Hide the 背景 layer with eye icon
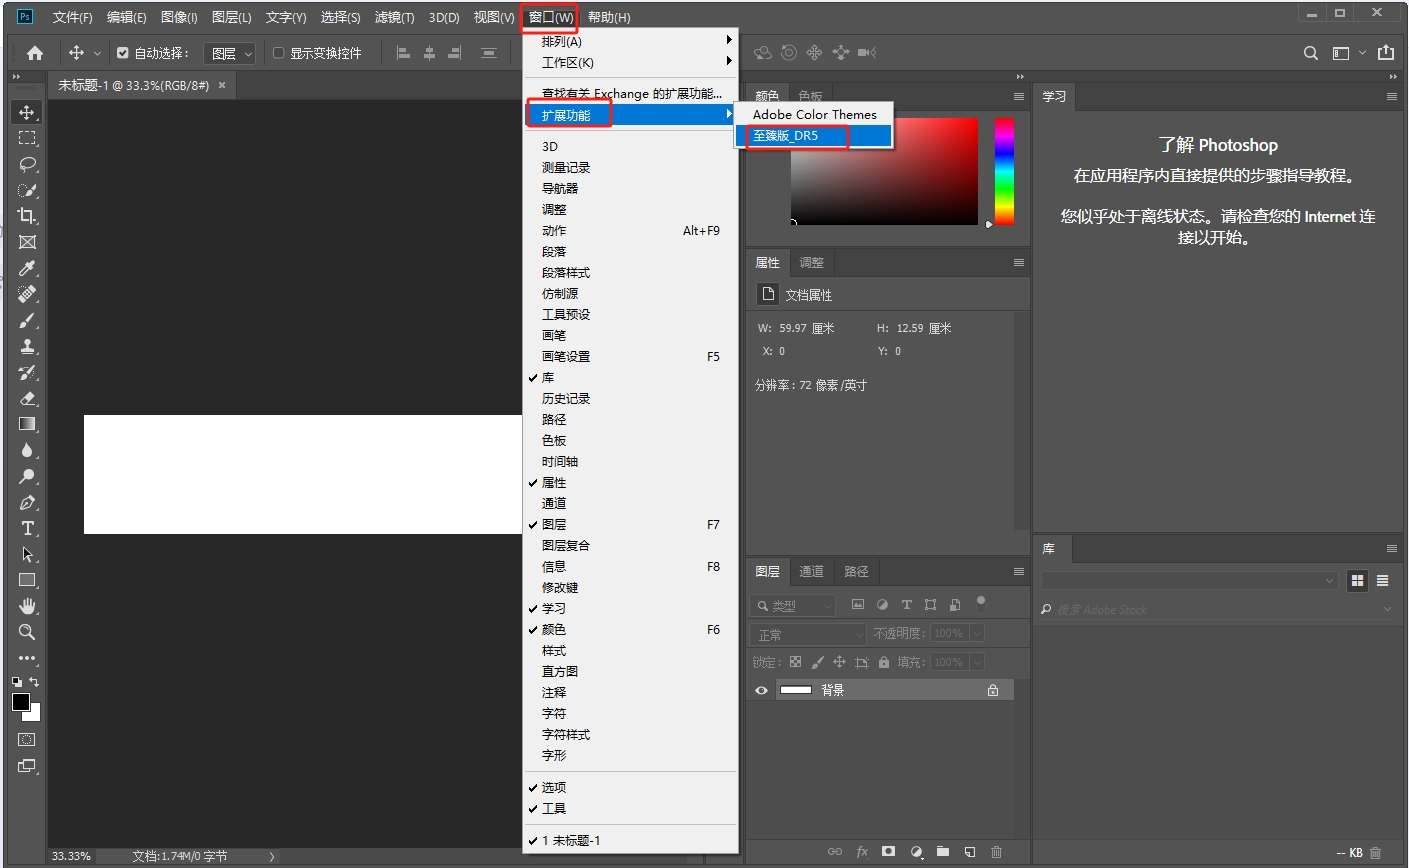Image resolution: width=1409 pixels, height=868 pixels. (x=761, y=690)
